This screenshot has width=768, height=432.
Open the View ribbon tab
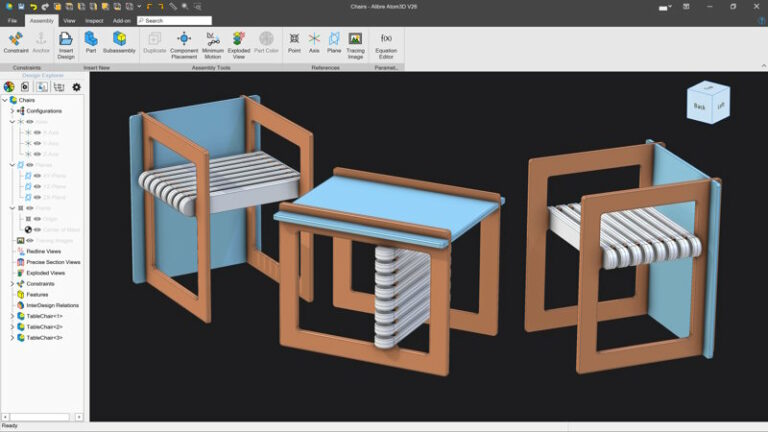pyautogui.click(x=70, y=21)
